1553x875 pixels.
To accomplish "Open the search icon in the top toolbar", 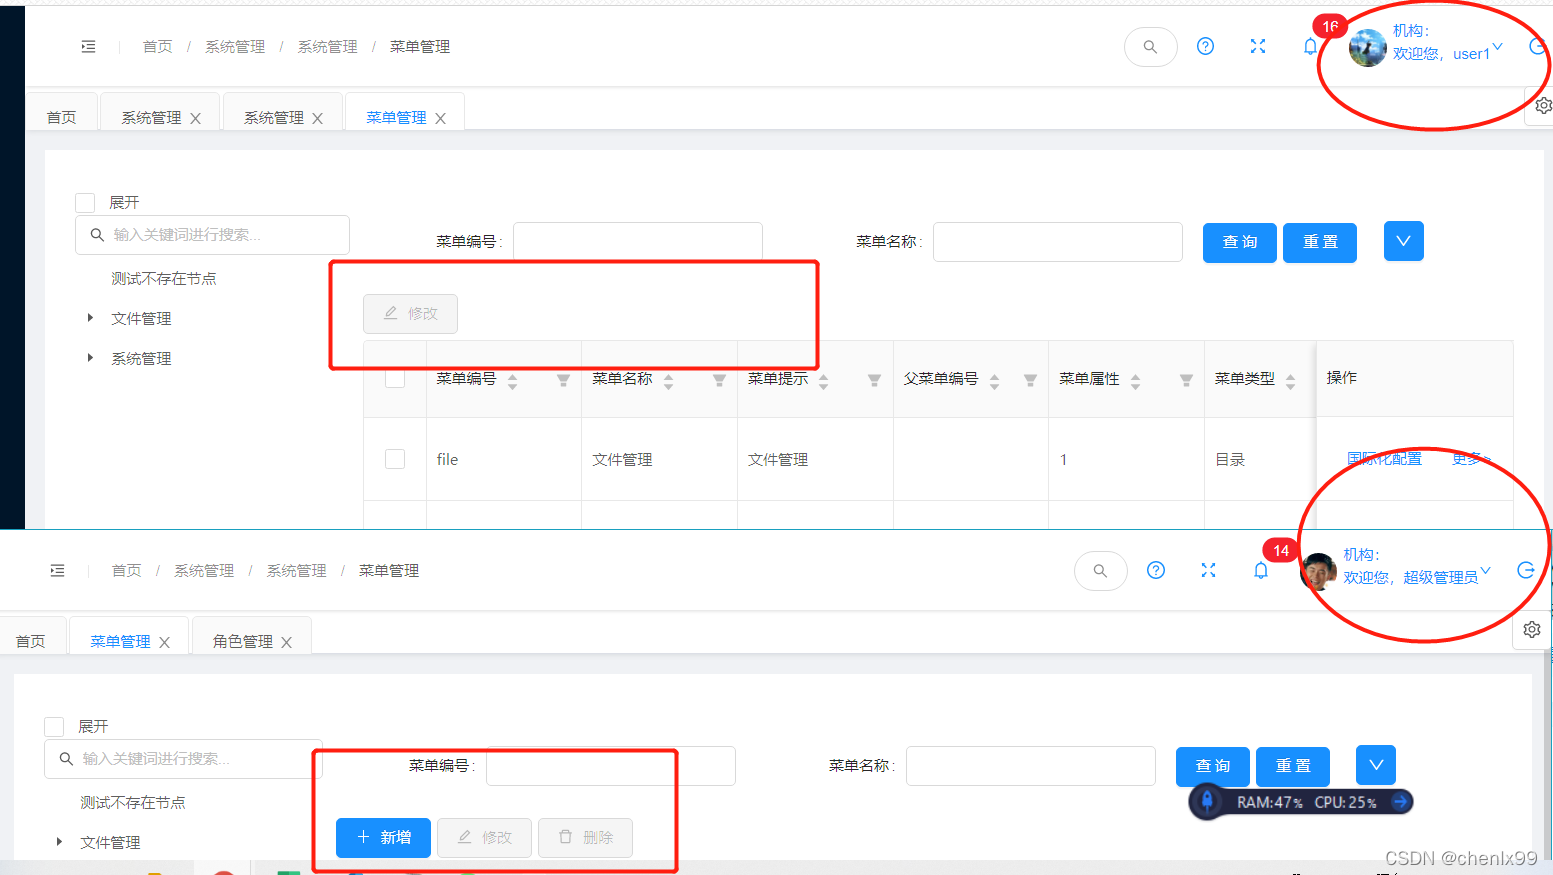I will [1150, 46].
